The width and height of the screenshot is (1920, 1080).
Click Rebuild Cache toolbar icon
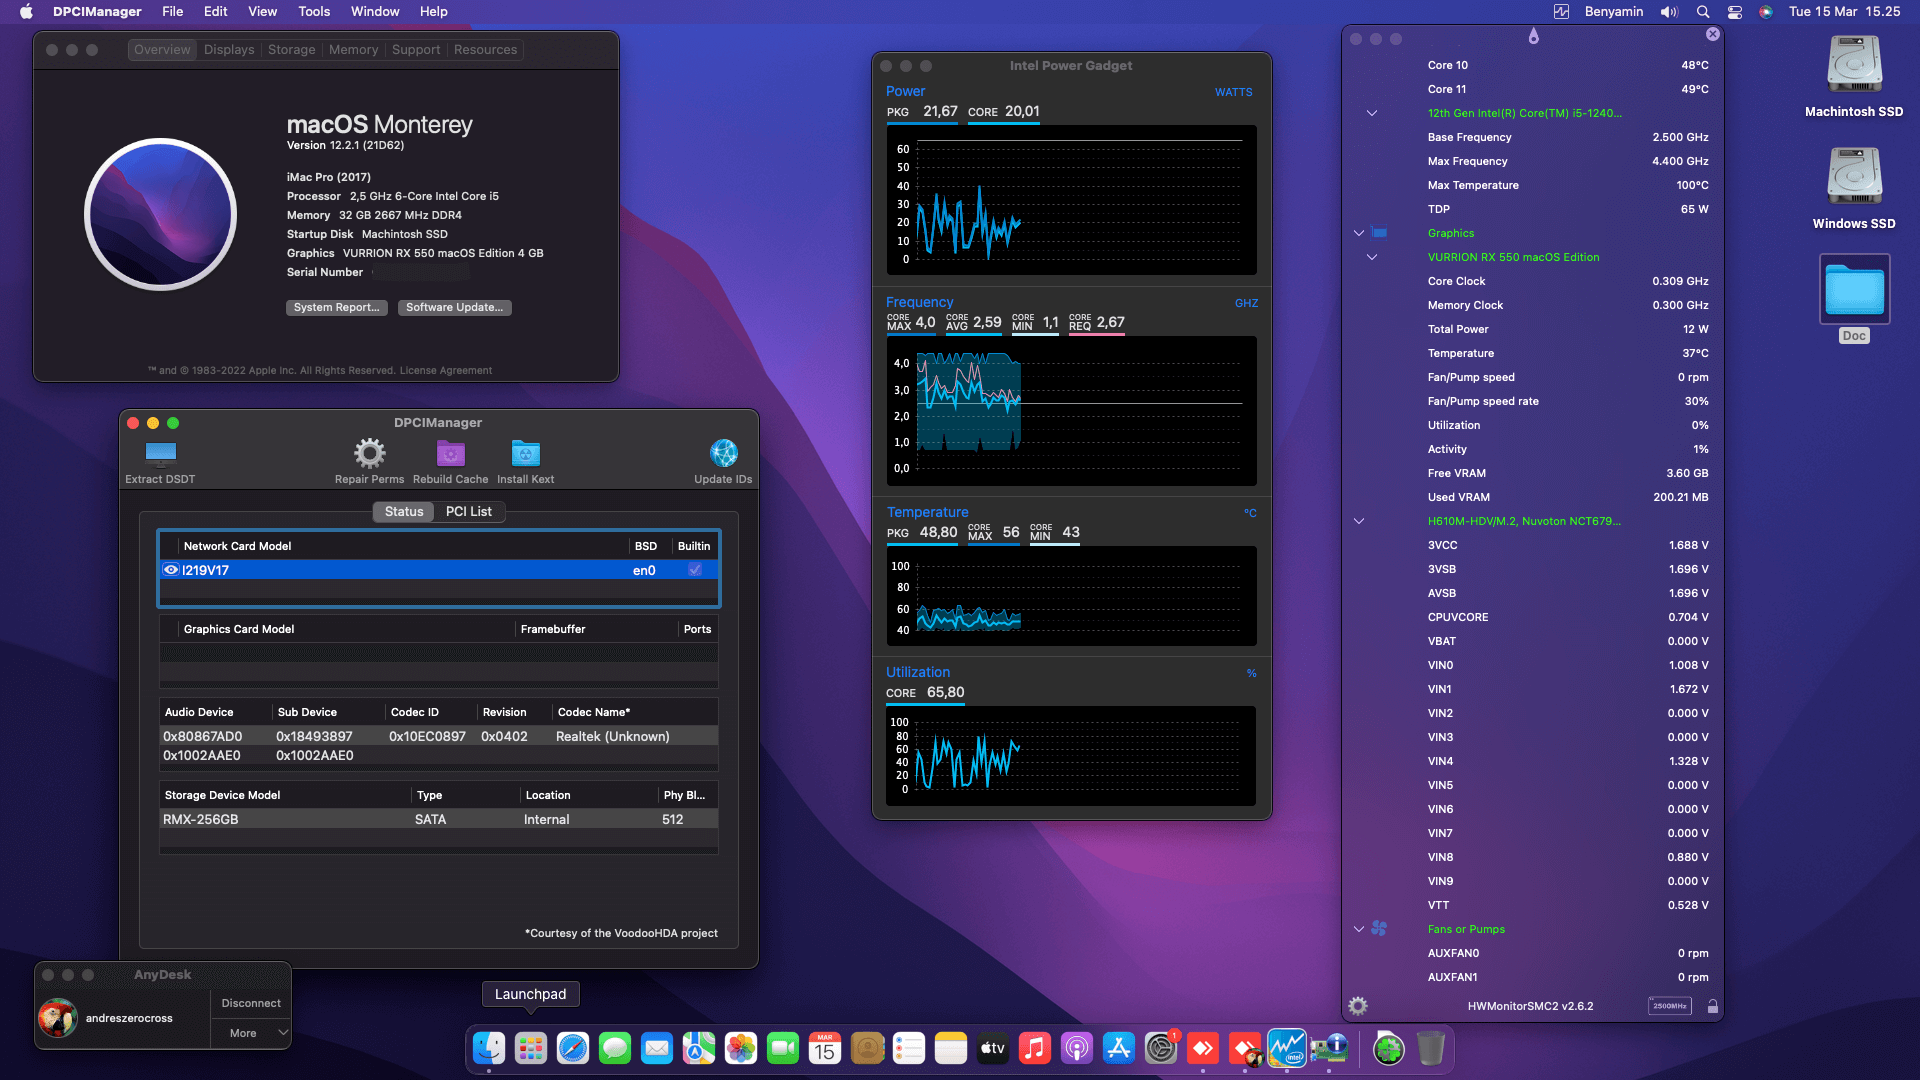coord(450,454)
